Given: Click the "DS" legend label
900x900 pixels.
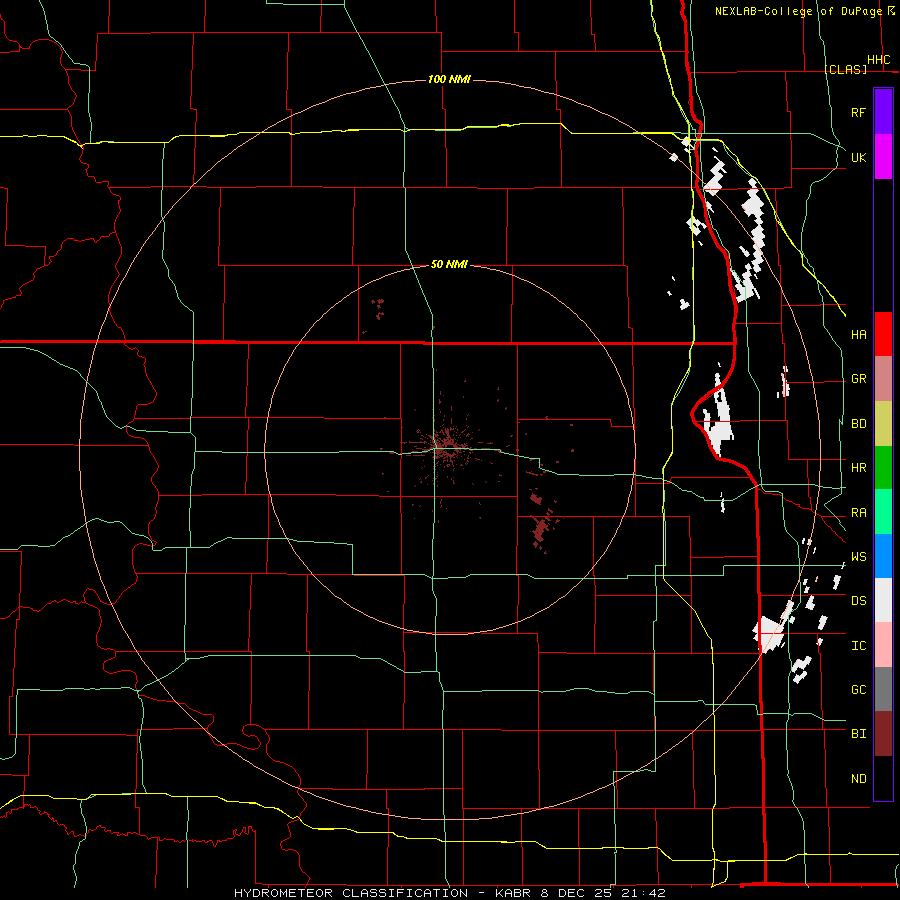Looking at the screenshot, I should pos(858,601).
